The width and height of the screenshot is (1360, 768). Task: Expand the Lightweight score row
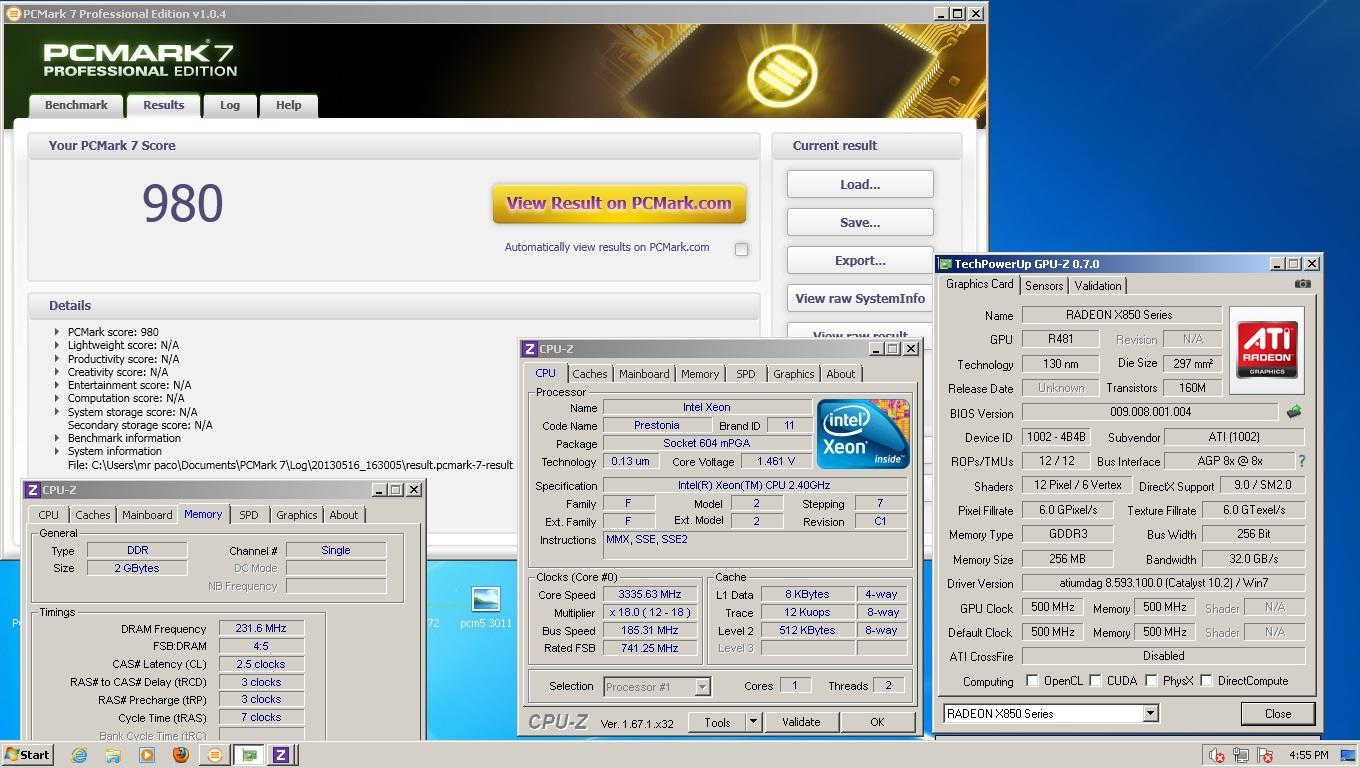(x=57, y=345)
